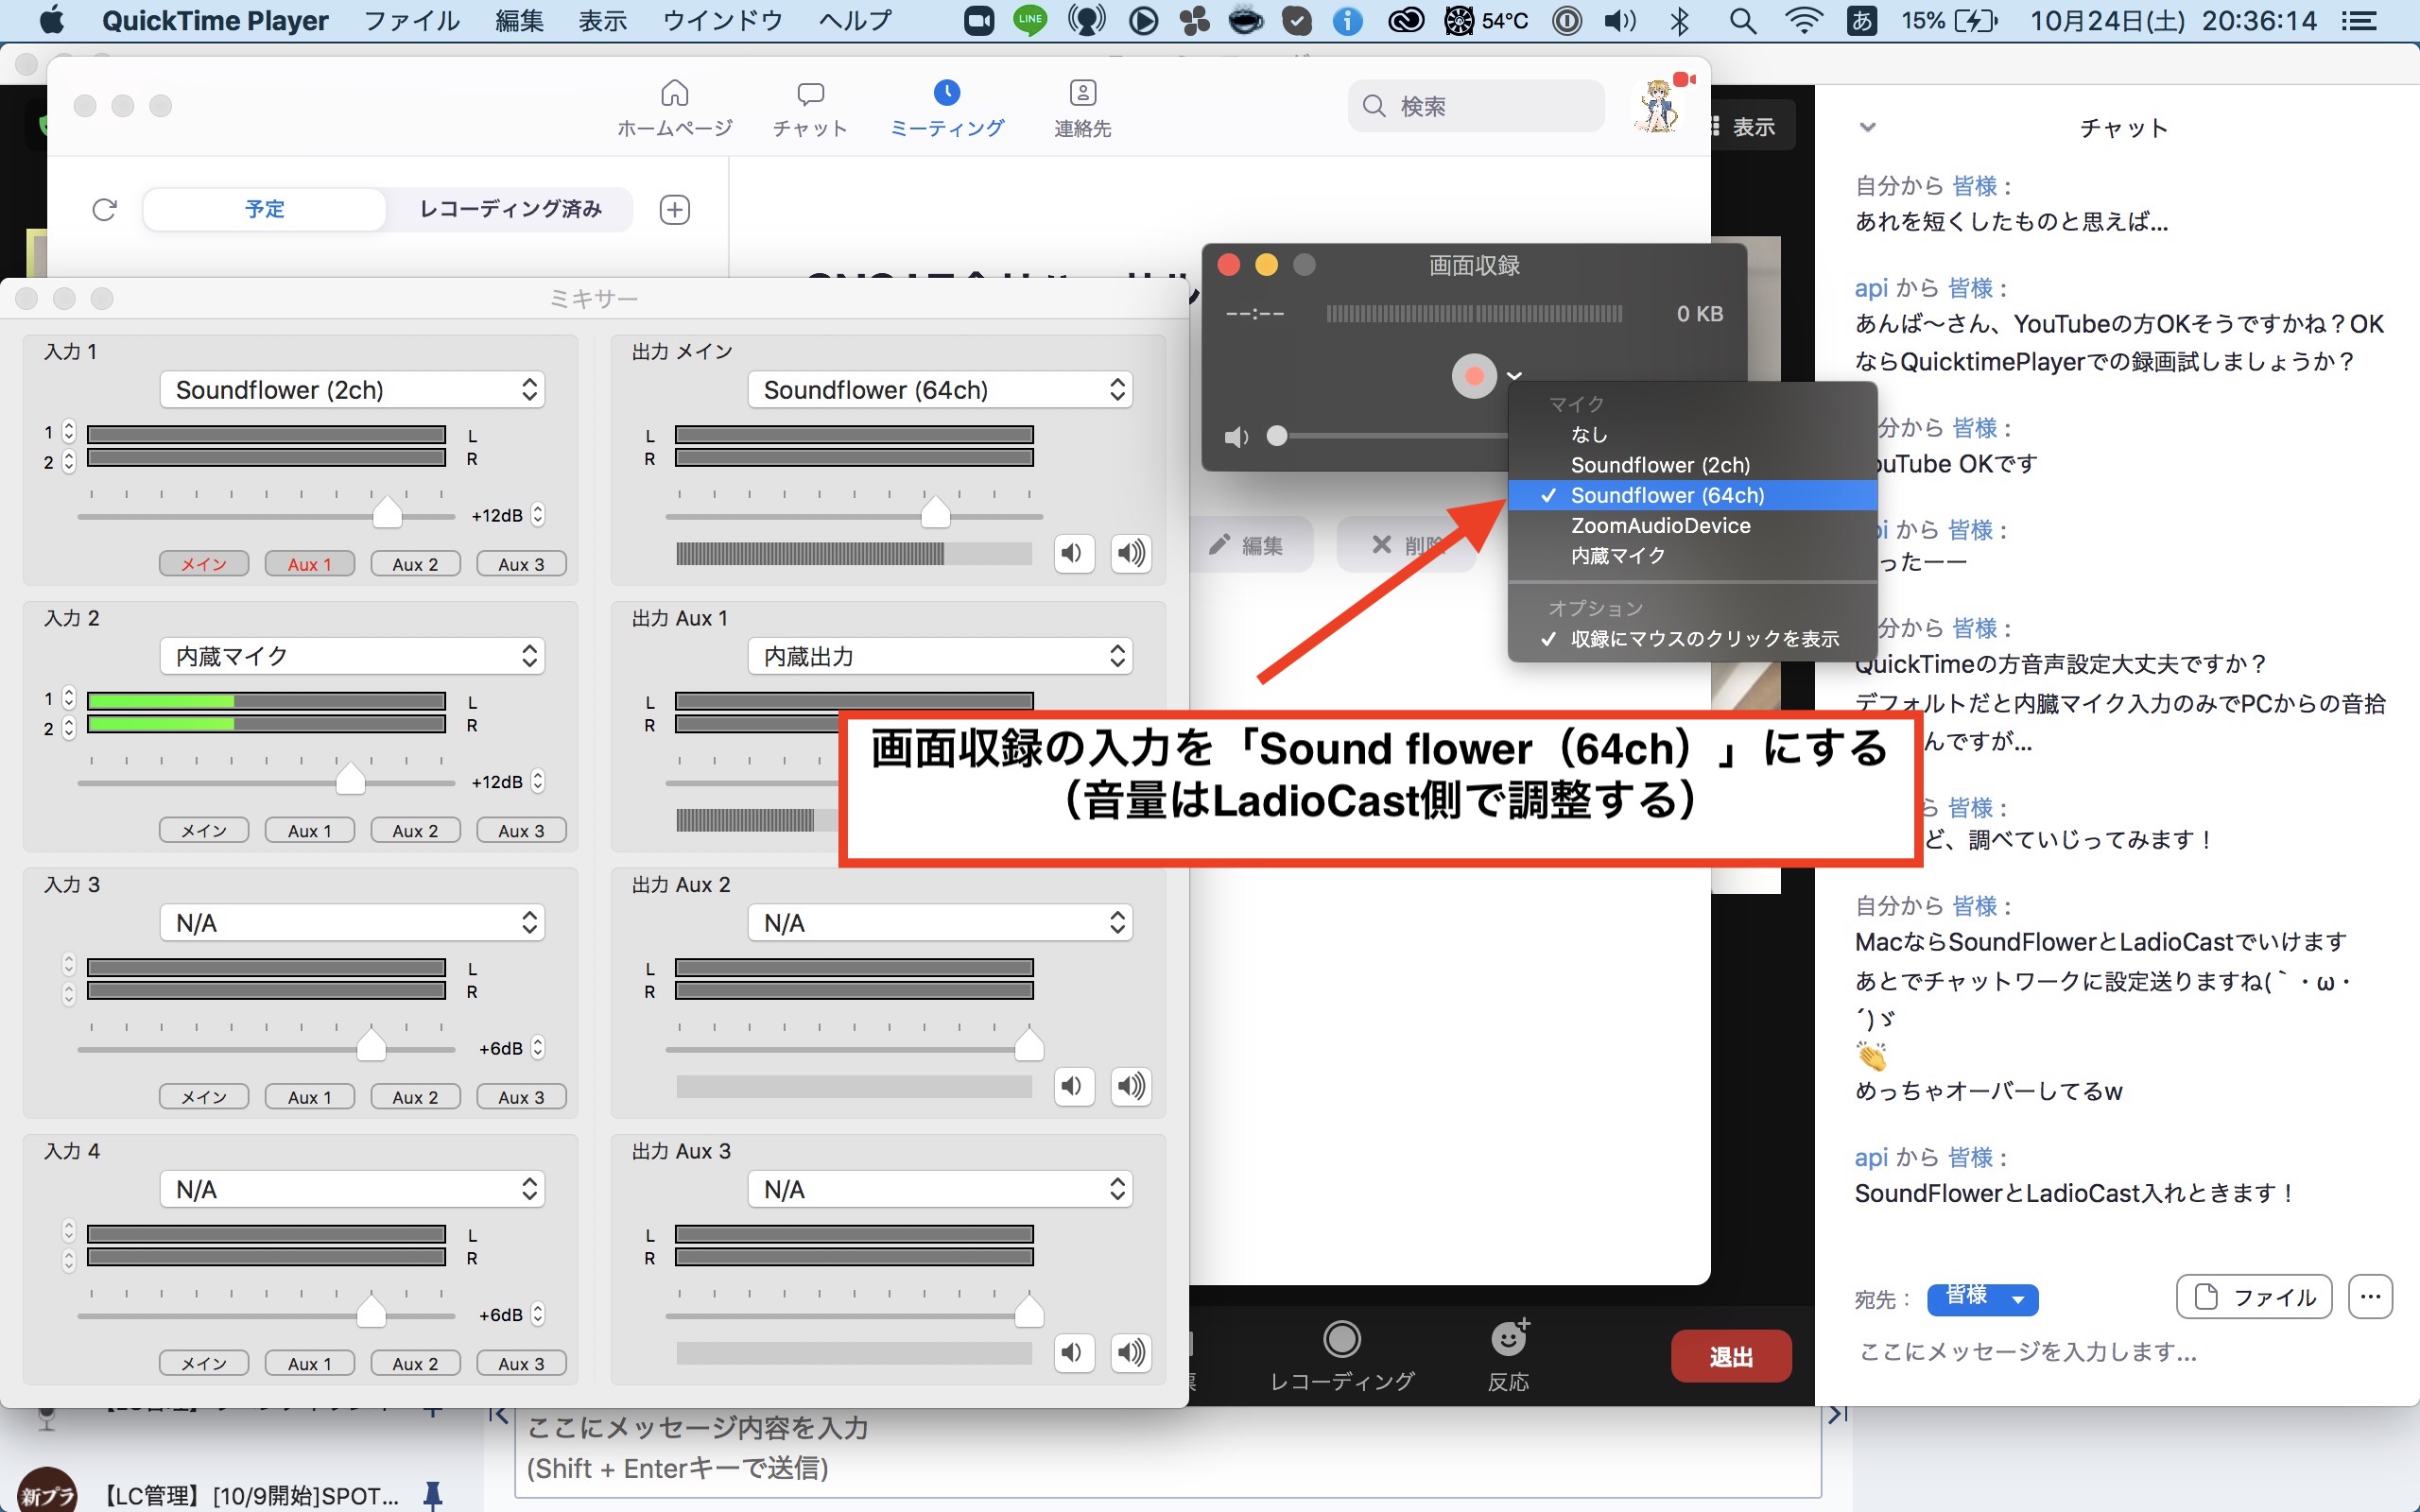Open the Output Aux 1 内蔵出力 device dropdown
This screenshot has width=2420, height=1512.
tap(940, 657)
